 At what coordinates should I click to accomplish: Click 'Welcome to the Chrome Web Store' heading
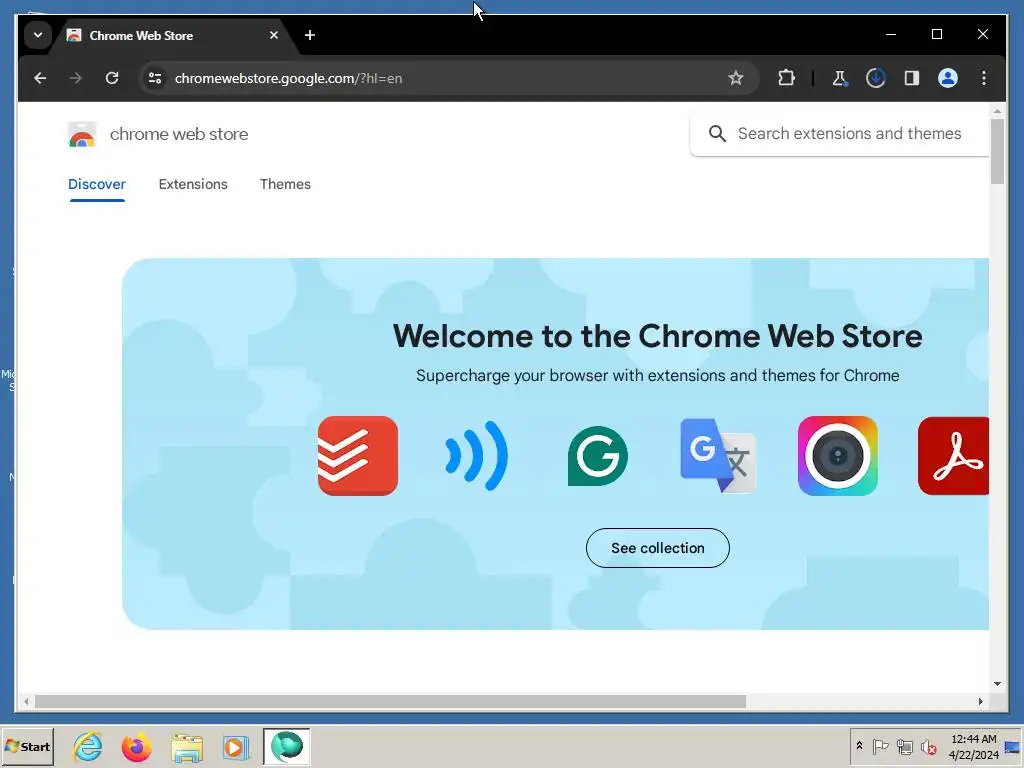pos(658,336)
